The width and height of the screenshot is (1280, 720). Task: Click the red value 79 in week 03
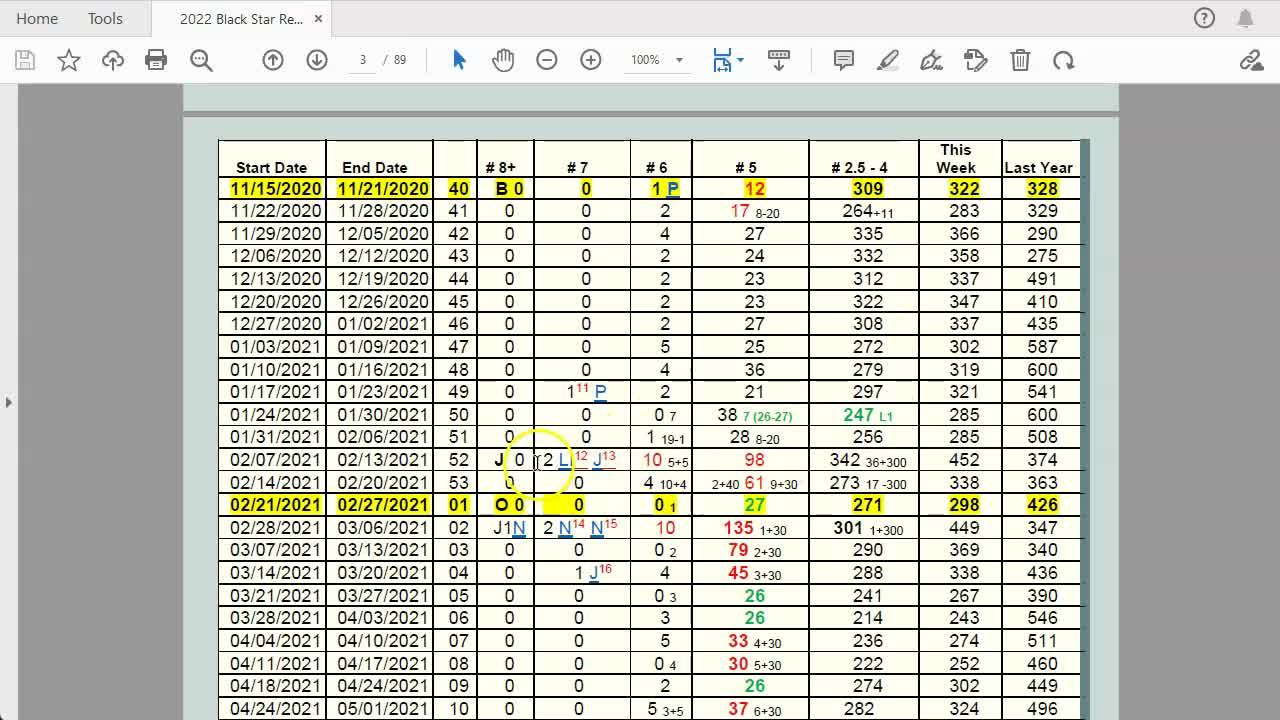tap(738, 550)
